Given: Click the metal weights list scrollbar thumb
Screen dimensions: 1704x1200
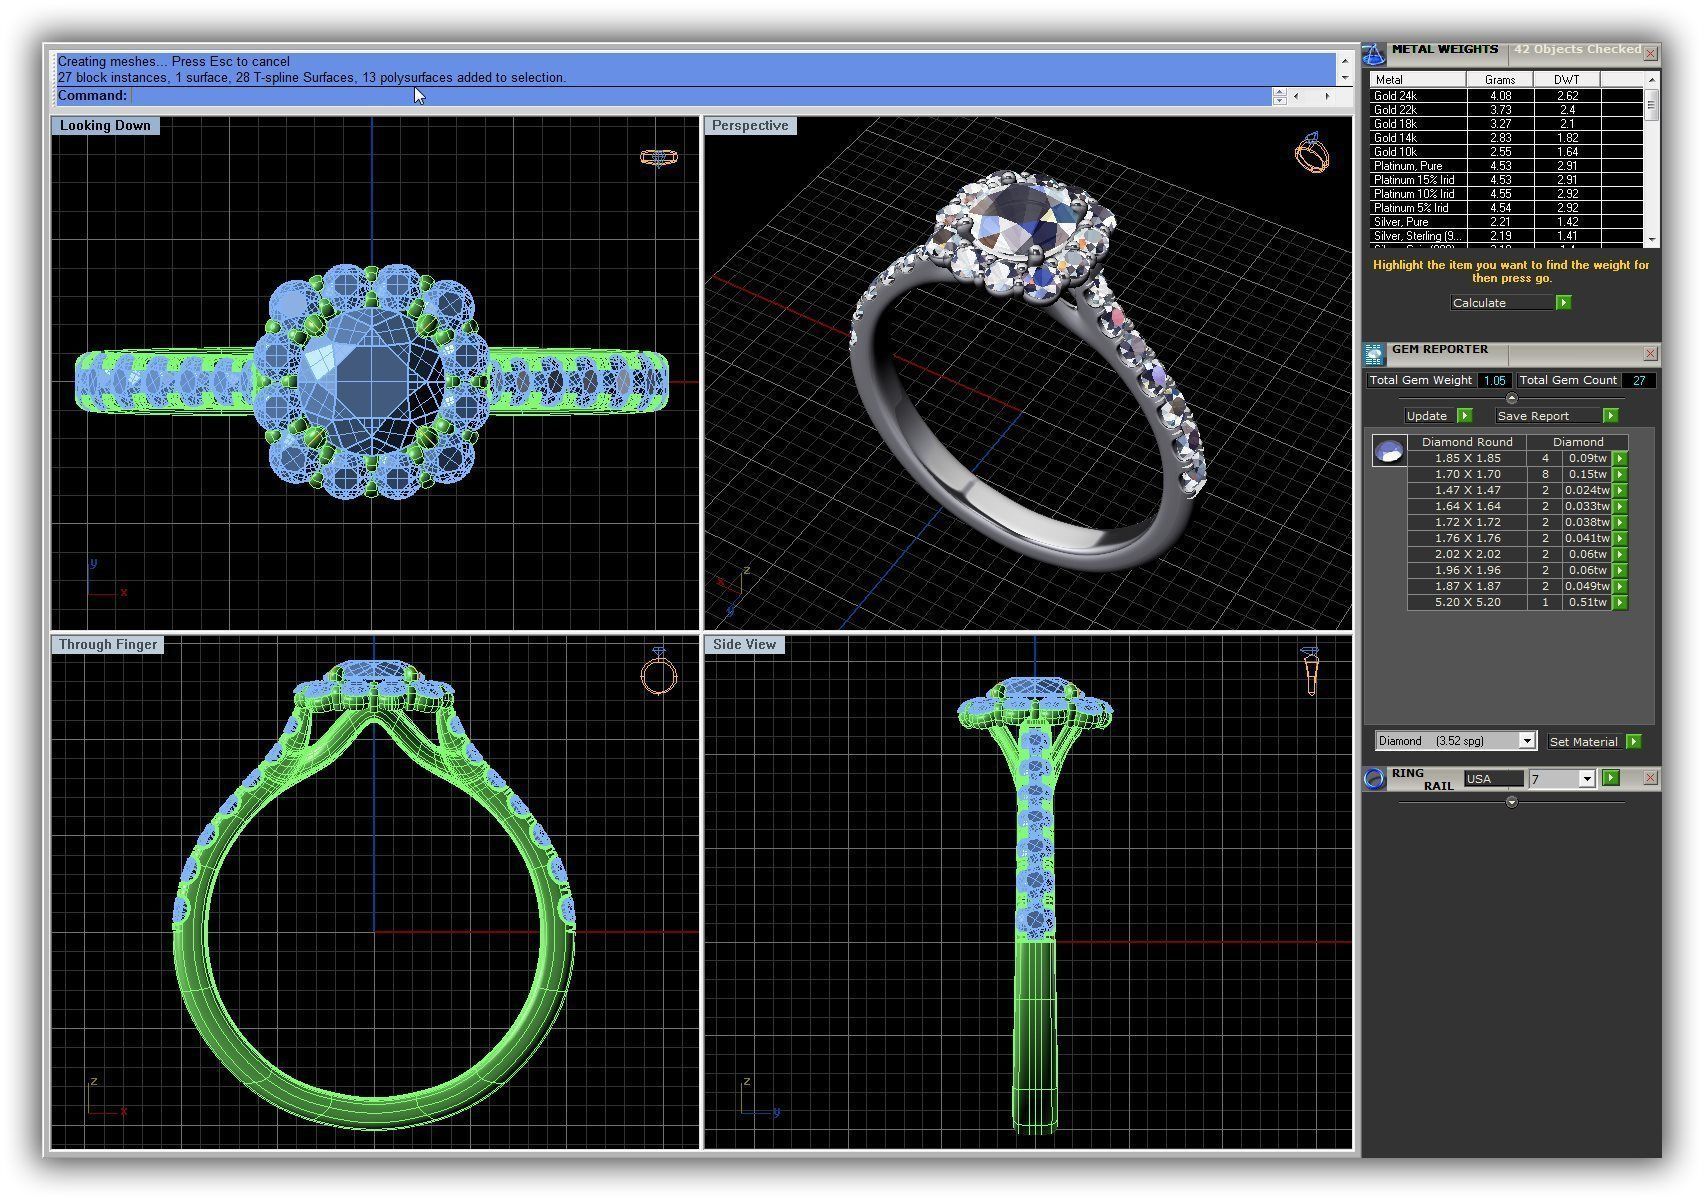Looking at the screenshot, I should (1651, 105).
